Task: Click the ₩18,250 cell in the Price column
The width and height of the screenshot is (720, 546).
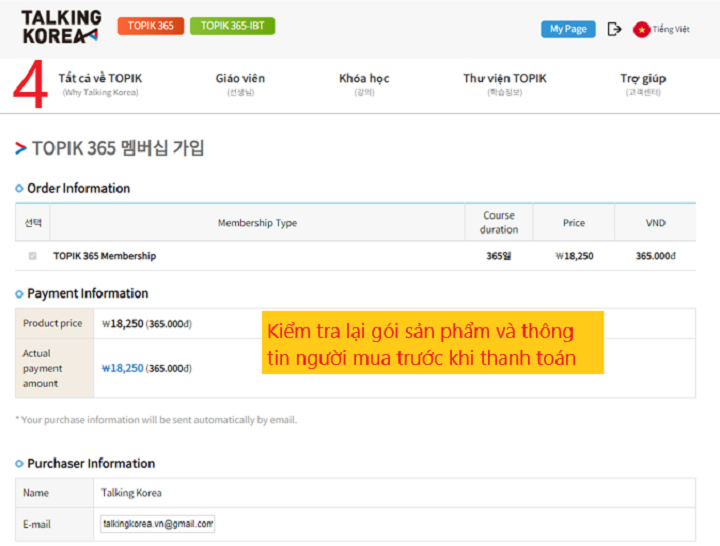Action: coord(574,256)
